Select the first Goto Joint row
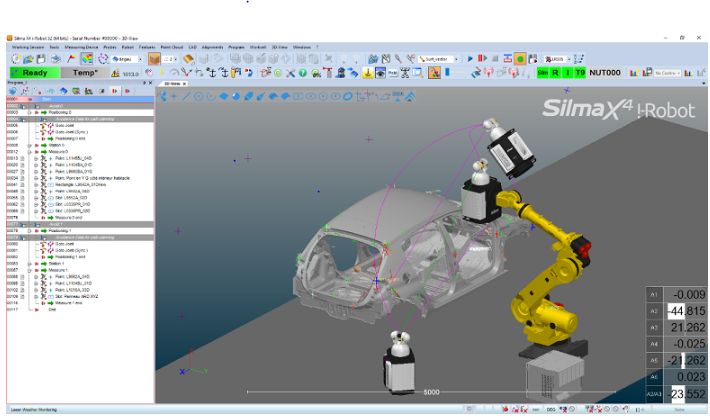This screenshot has width=710, height=420. 80,125
